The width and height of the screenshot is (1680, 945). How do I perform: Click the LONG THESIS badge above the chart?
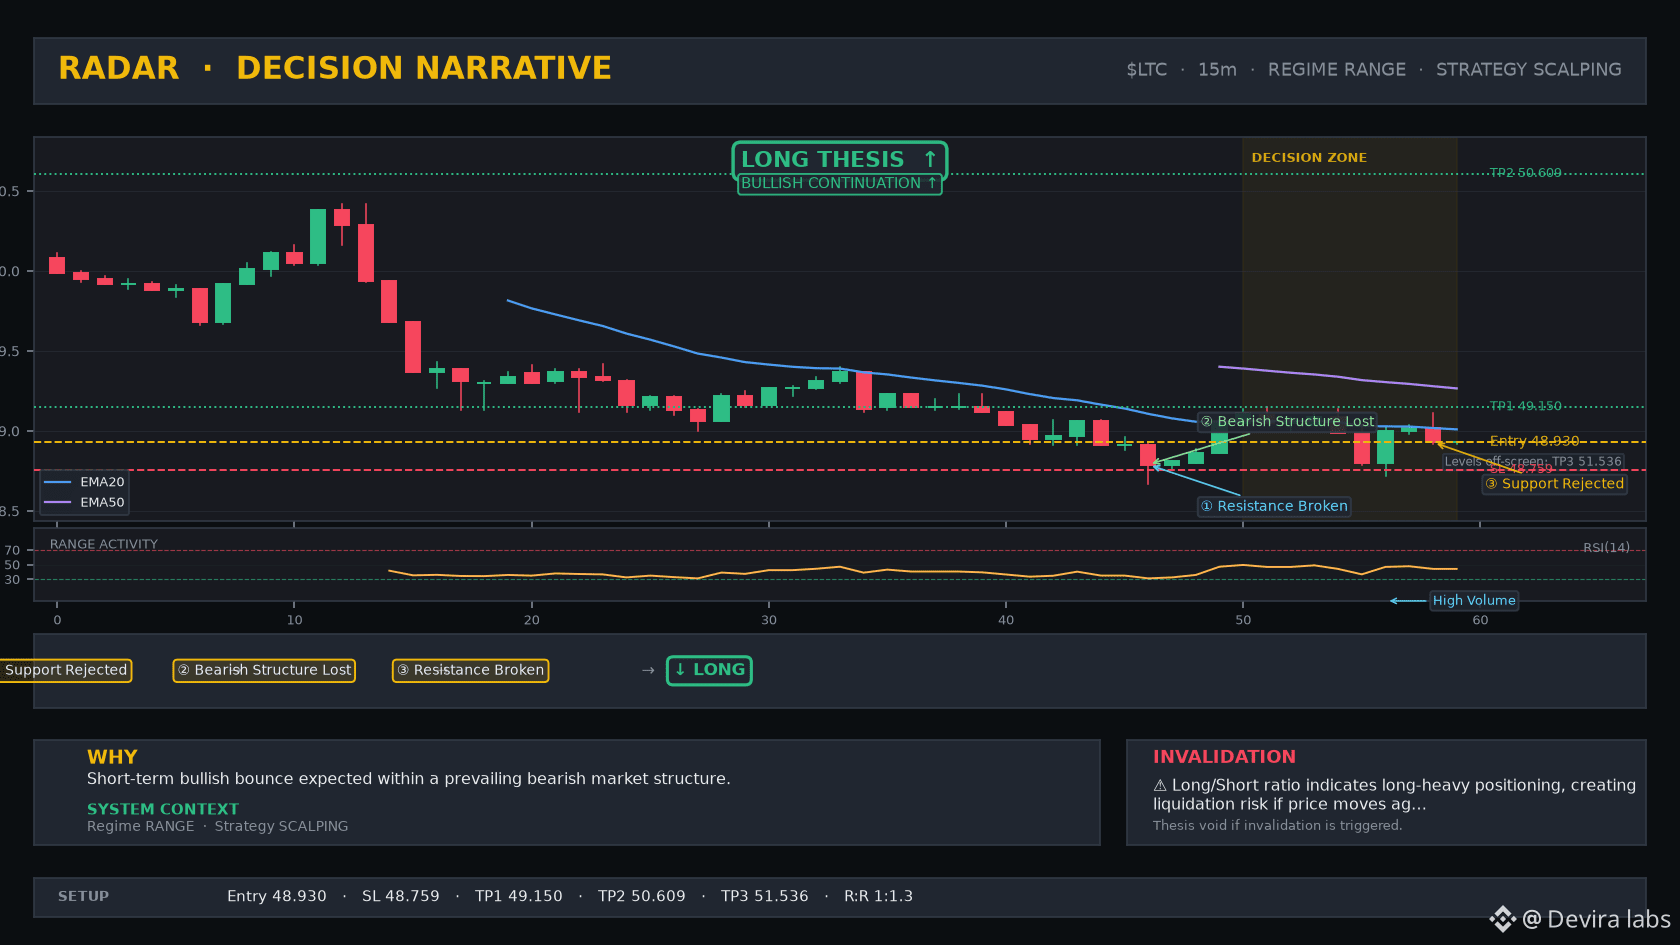tap(839, 160)
